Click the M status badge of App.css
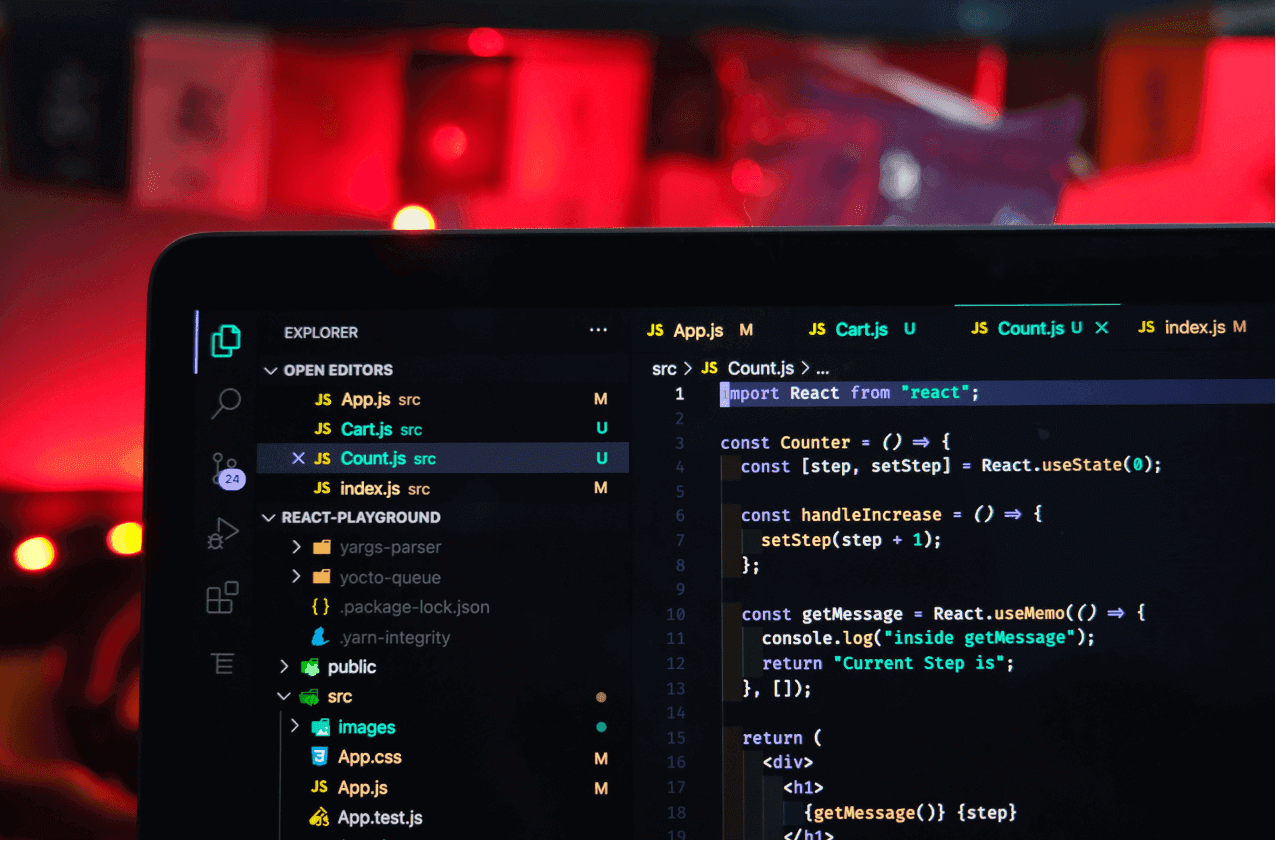Viewport: 1276px width, 841px height. tap(601, 758)
